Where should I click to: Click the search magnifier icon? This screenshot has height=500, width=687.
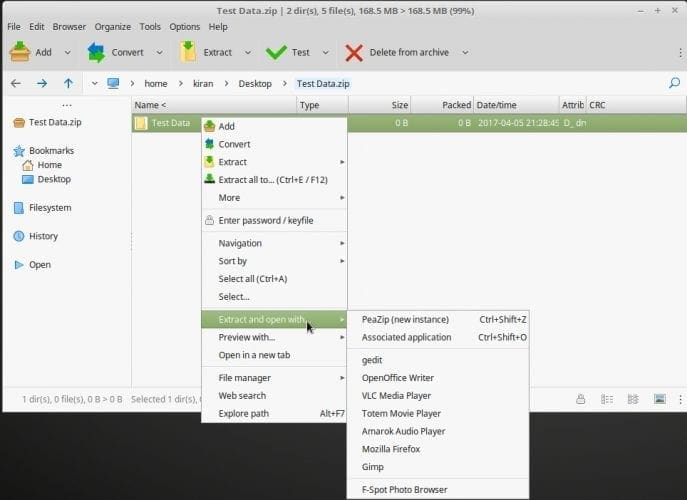pyautogui.click(x=673, y=83)
